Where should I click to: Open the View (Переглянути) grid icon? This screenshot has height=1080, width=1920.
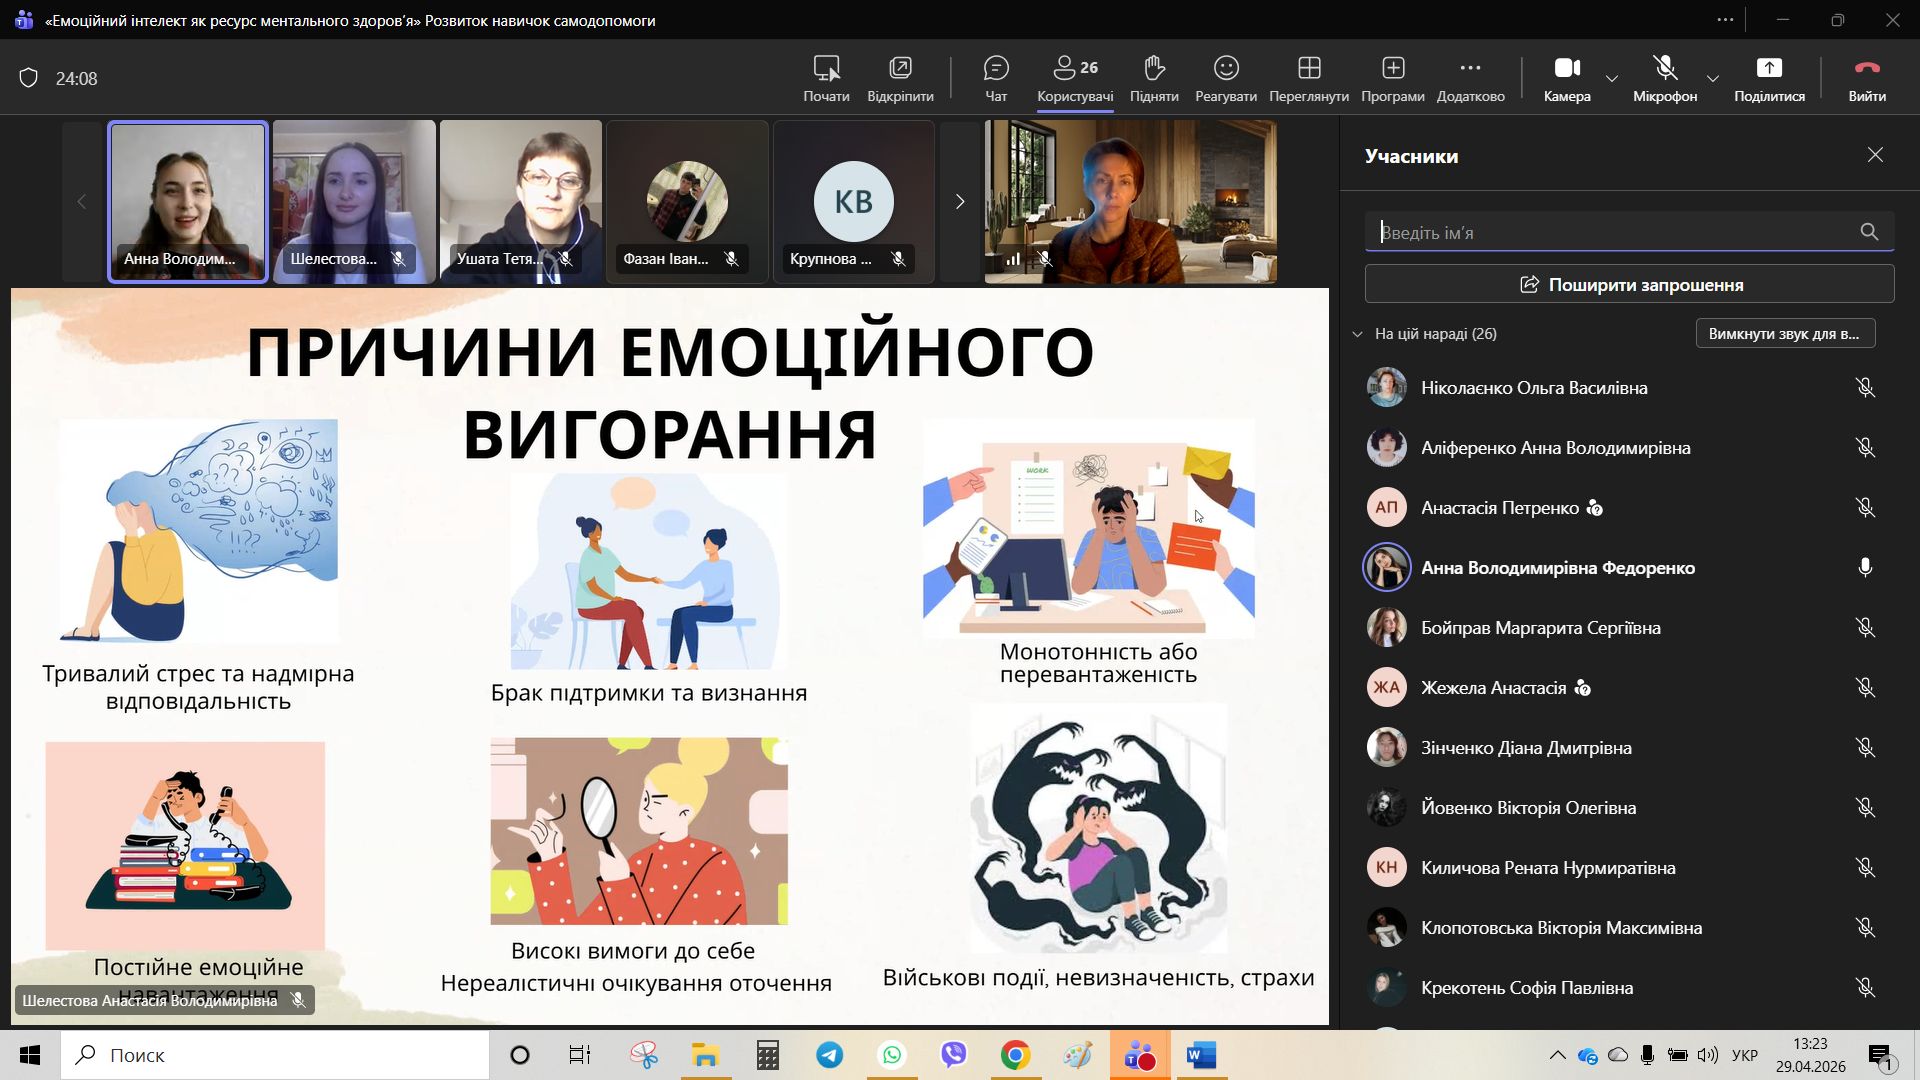tap(1309, 69)
